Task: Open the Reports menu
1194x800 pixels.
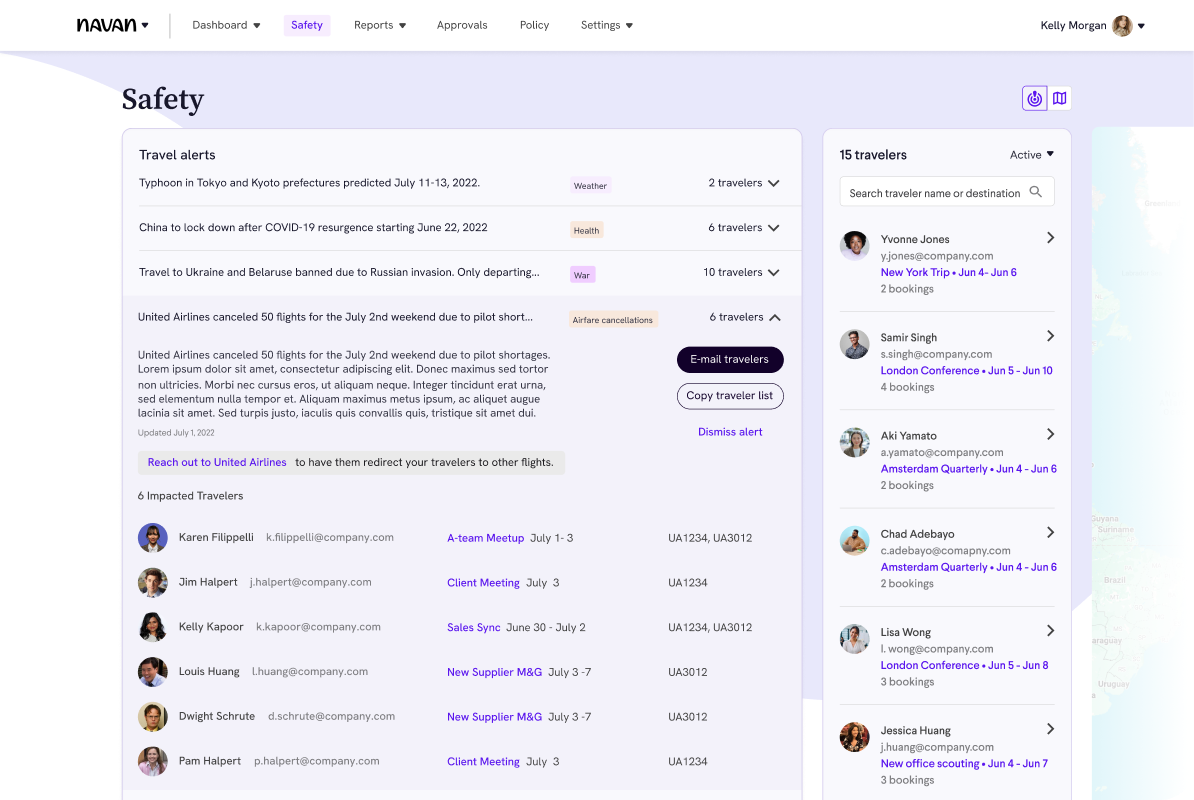Action: [380, 25]
